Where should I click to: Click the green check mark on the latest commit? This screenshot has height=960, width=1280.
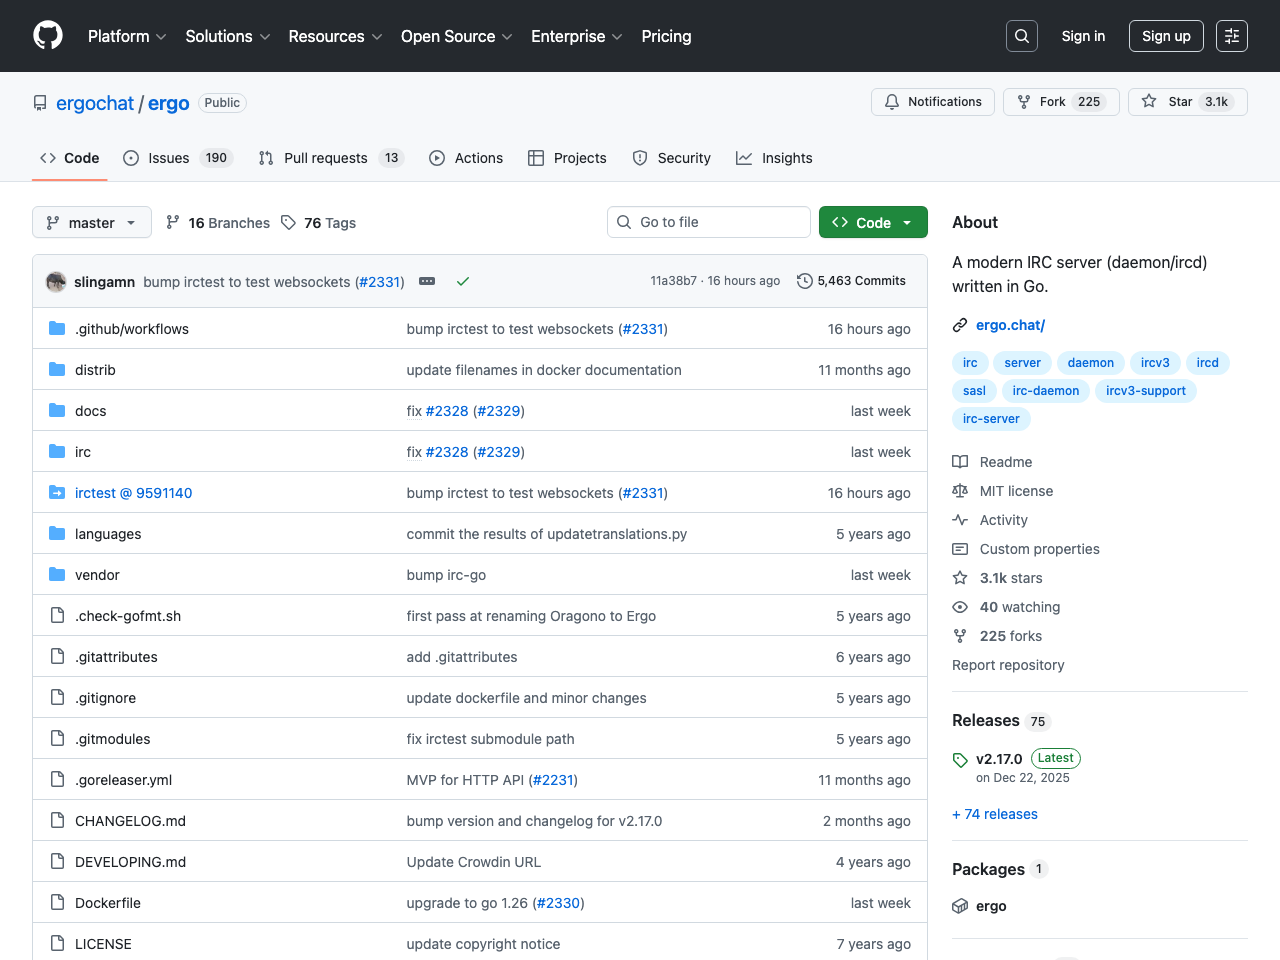pos(462,281)
